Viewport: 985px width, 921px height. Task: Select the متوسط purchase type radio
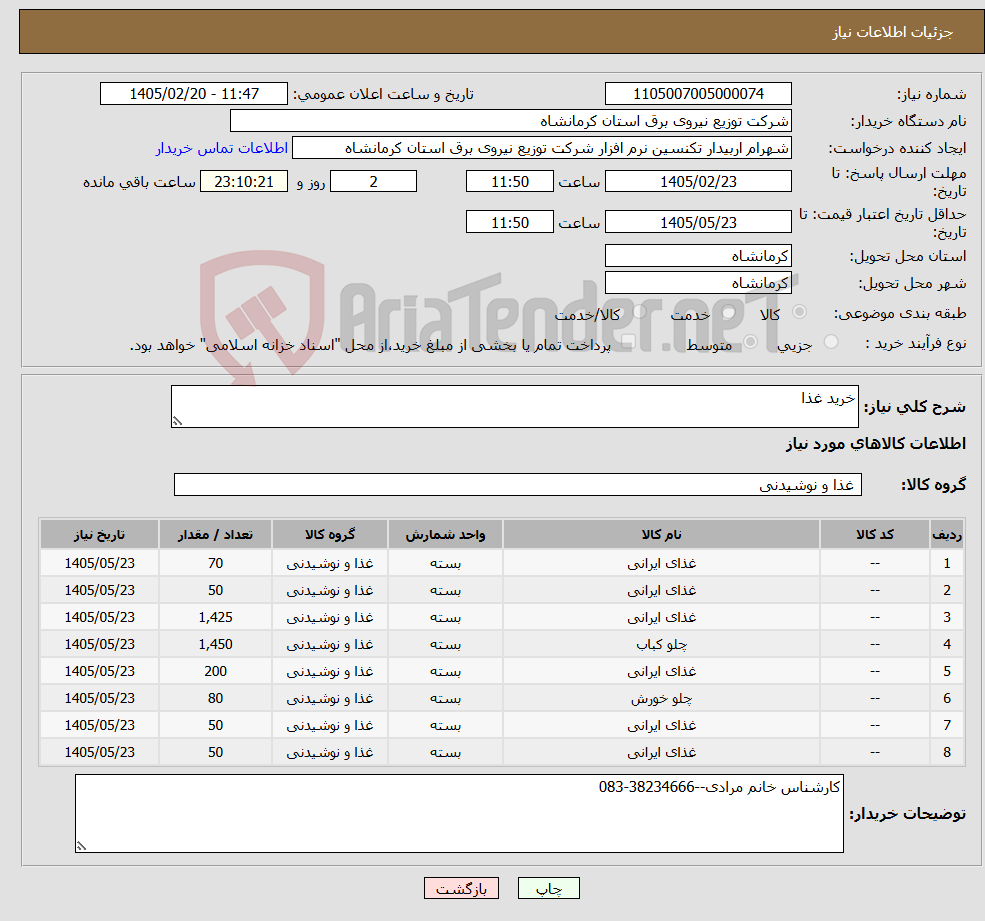[x=751, y=342]
